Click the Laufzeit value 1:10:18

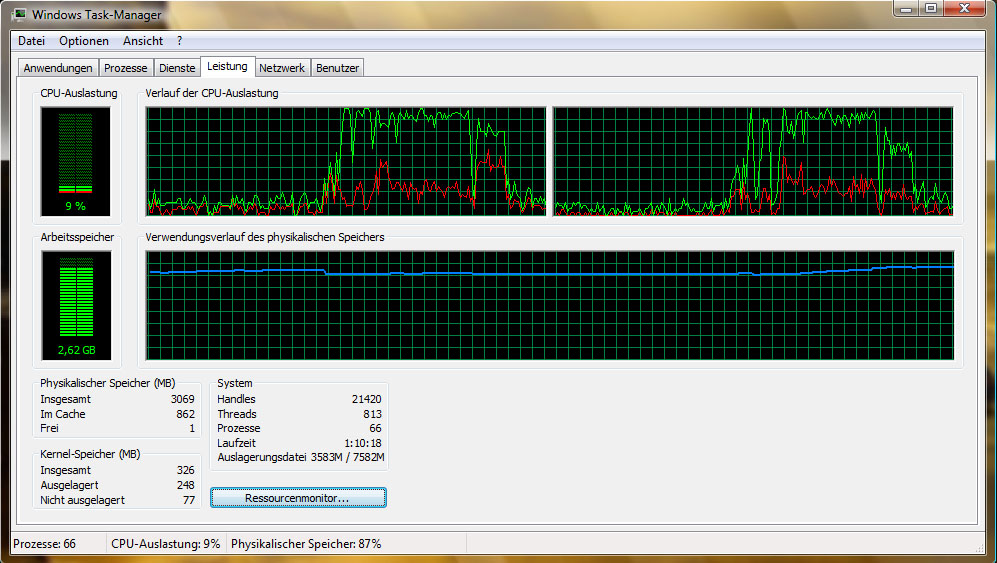[362, 443]
